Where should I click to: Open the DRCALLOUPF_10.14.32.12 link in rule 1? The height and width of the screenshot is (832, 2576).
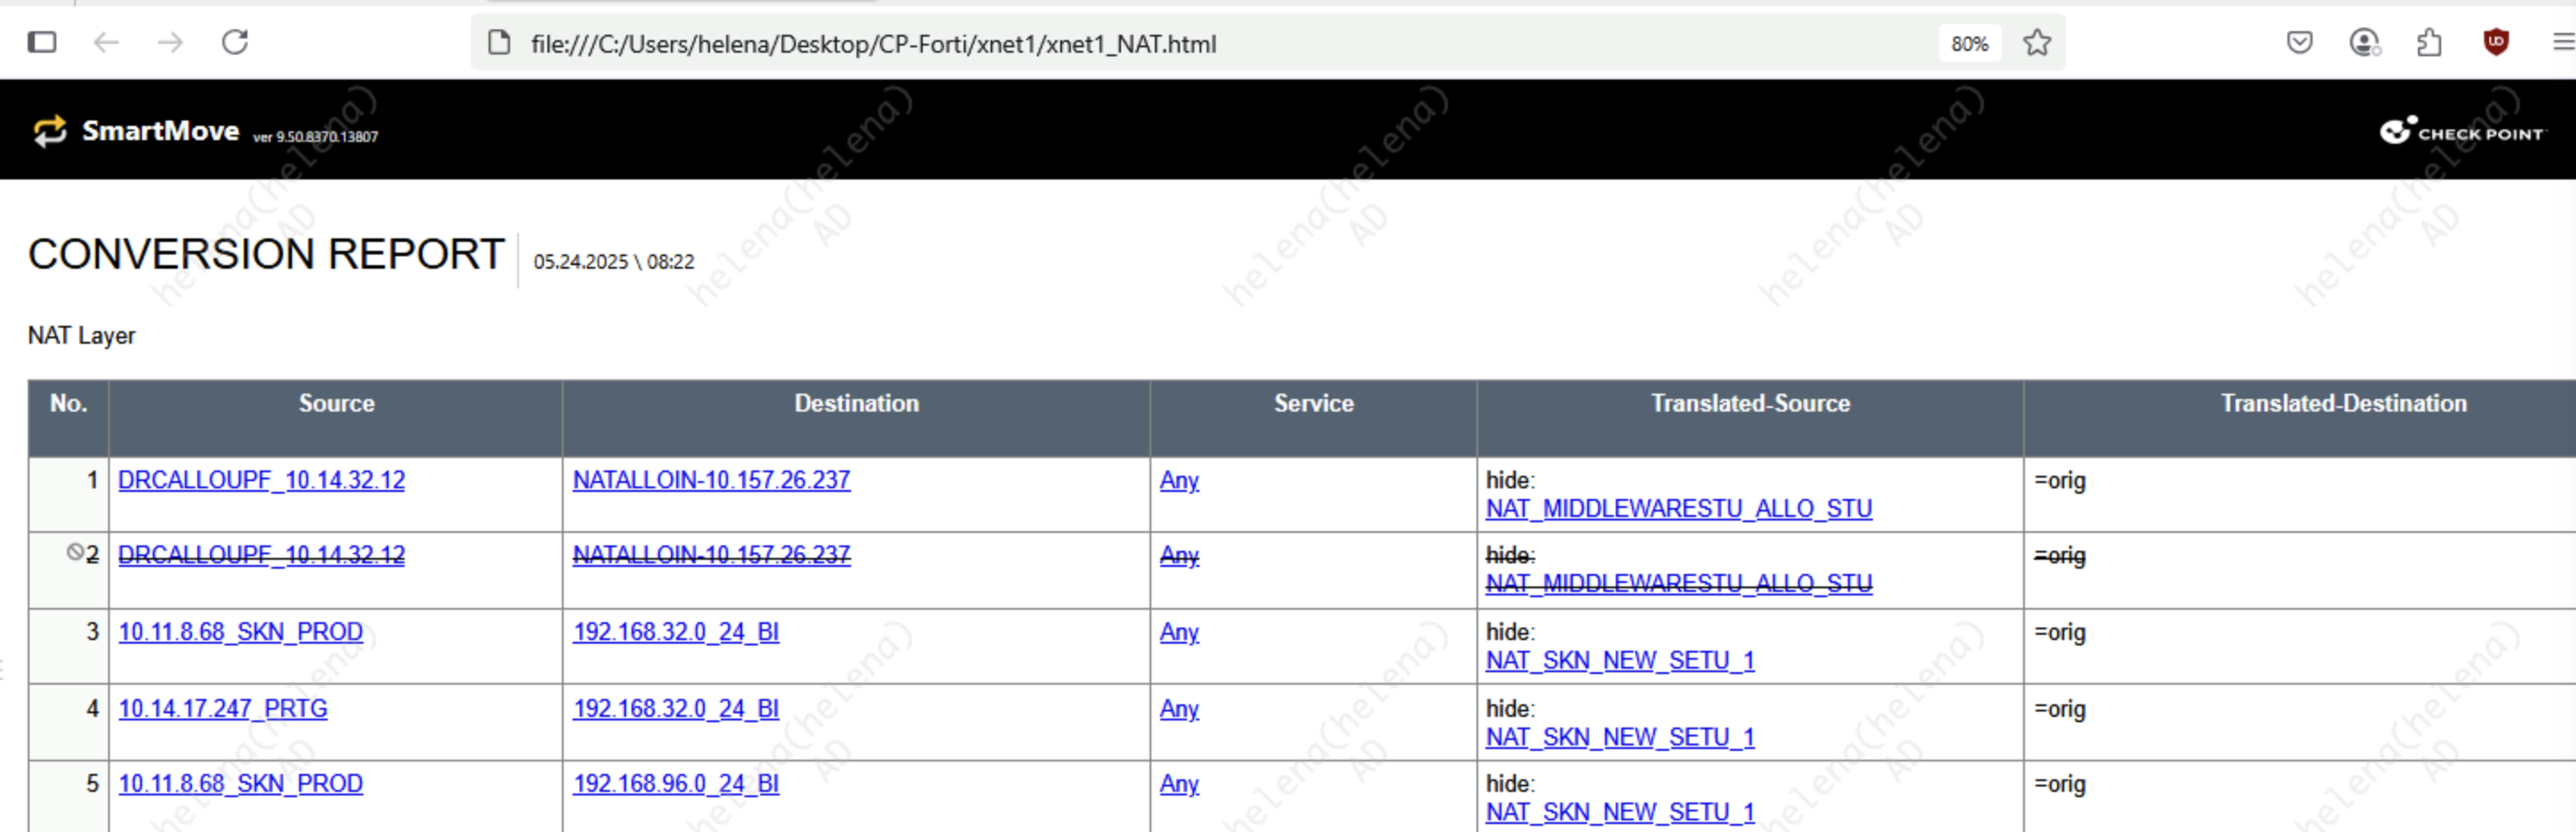[261, 480]
